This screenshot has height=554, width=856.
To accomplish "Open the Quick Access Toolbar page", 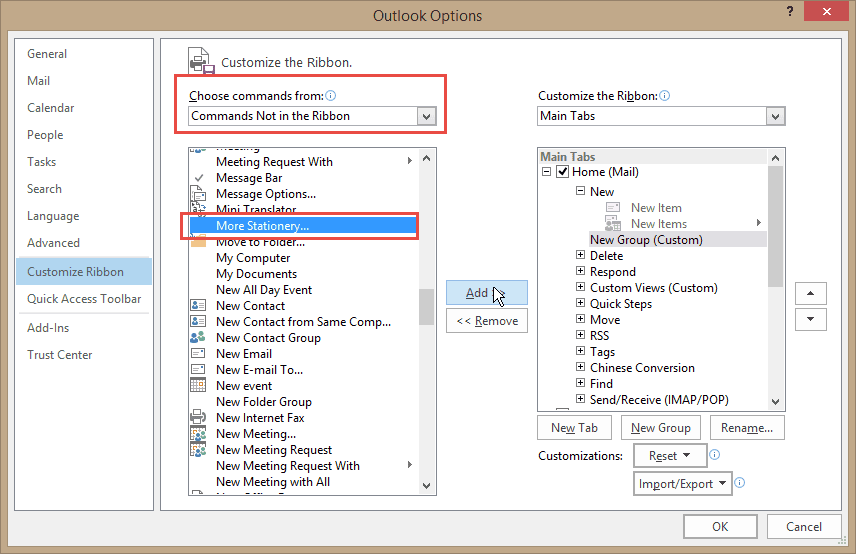I will coord(84,299).
